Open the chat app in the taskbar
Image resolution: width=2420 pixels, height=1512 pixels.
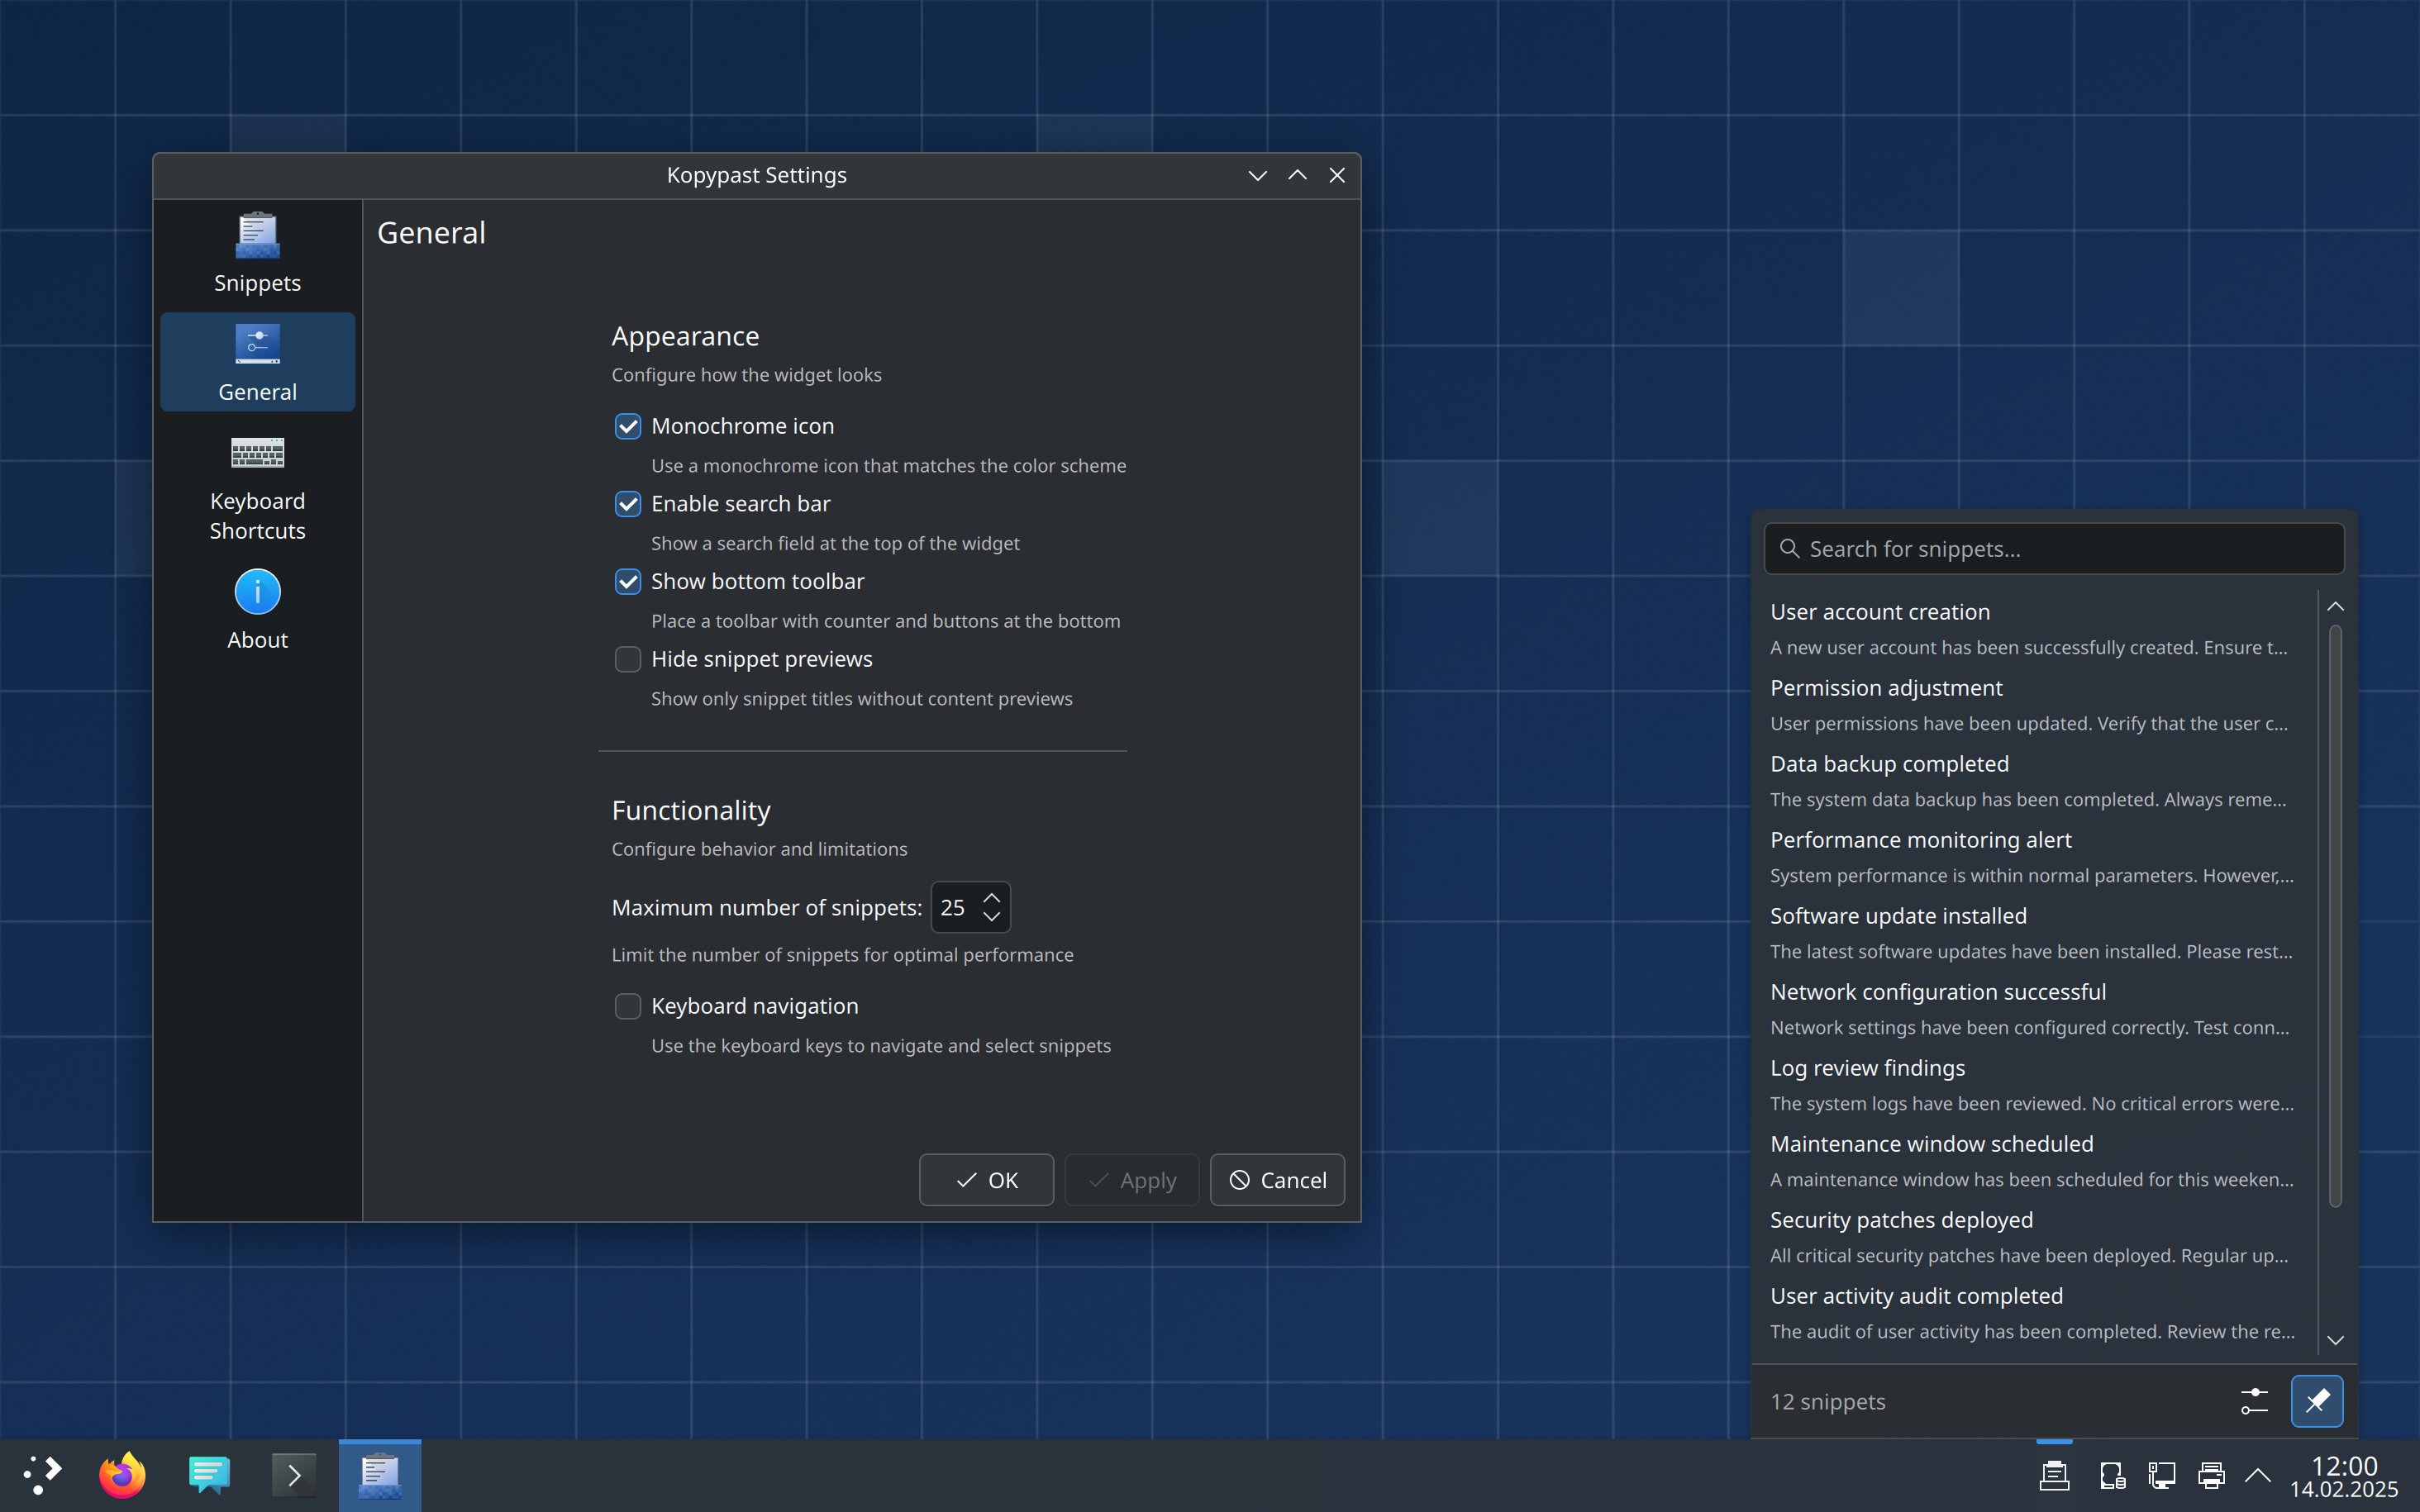coord(209,1475)
